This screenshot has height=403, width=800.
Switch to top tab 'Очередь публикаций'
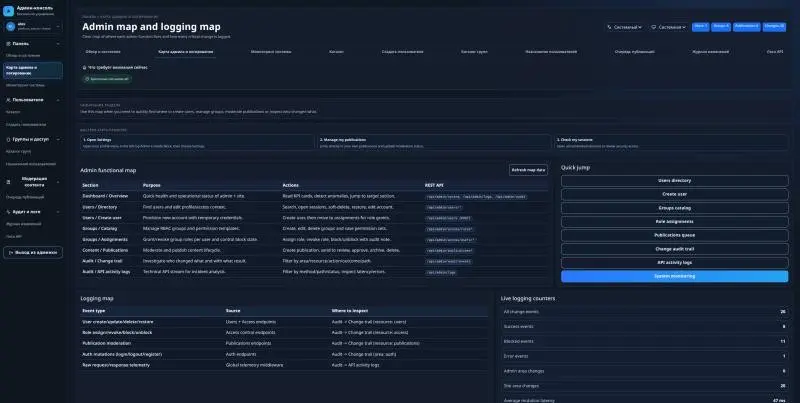coord(635,52)
